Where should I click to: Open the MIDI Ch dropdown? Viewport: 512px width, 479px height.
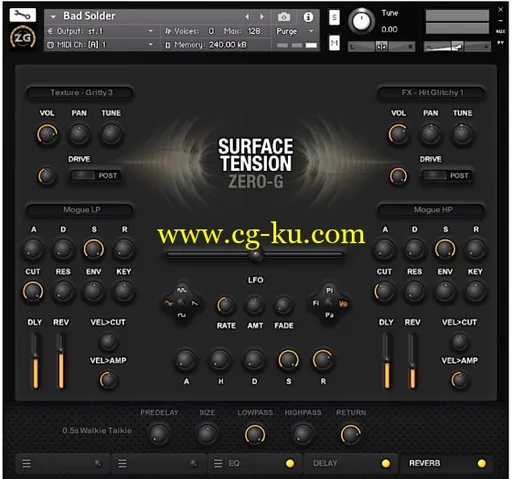coord(100,45)
